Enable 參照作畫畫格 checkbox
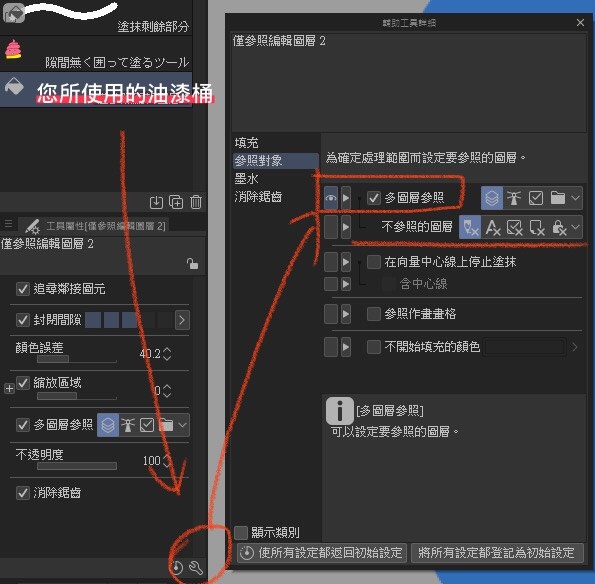The image size is (595, 584). pos(374,314)
